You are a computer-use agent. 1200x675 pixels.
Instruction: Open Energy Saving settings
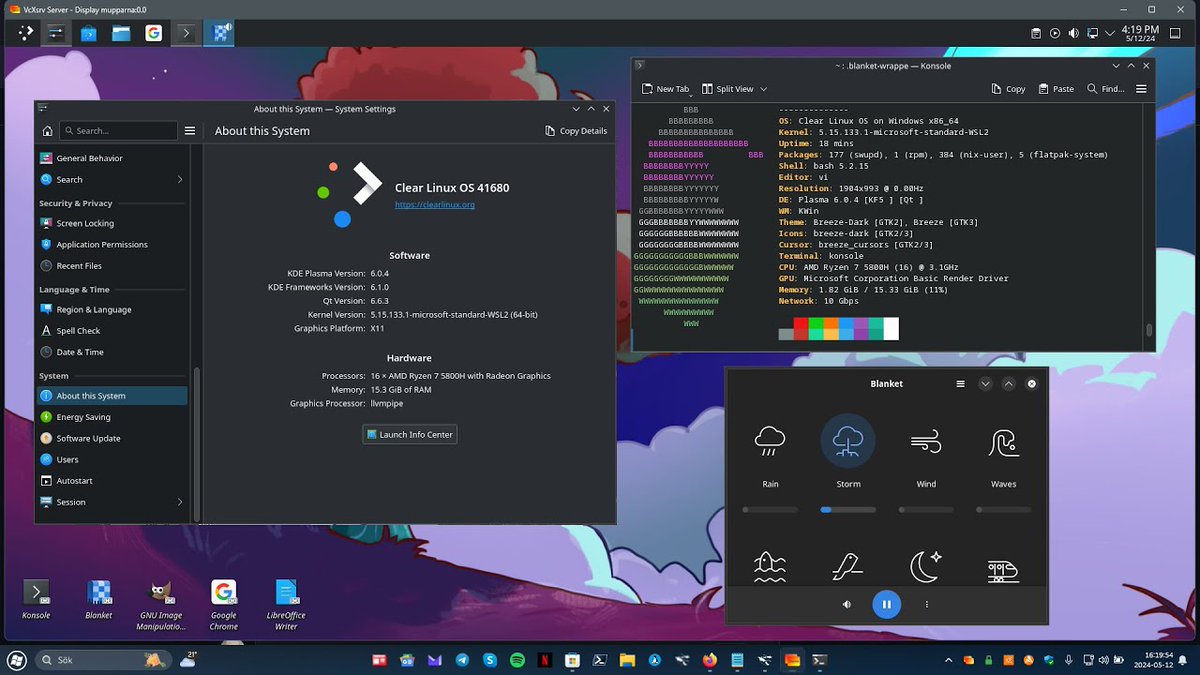click(x=112, y=417)
